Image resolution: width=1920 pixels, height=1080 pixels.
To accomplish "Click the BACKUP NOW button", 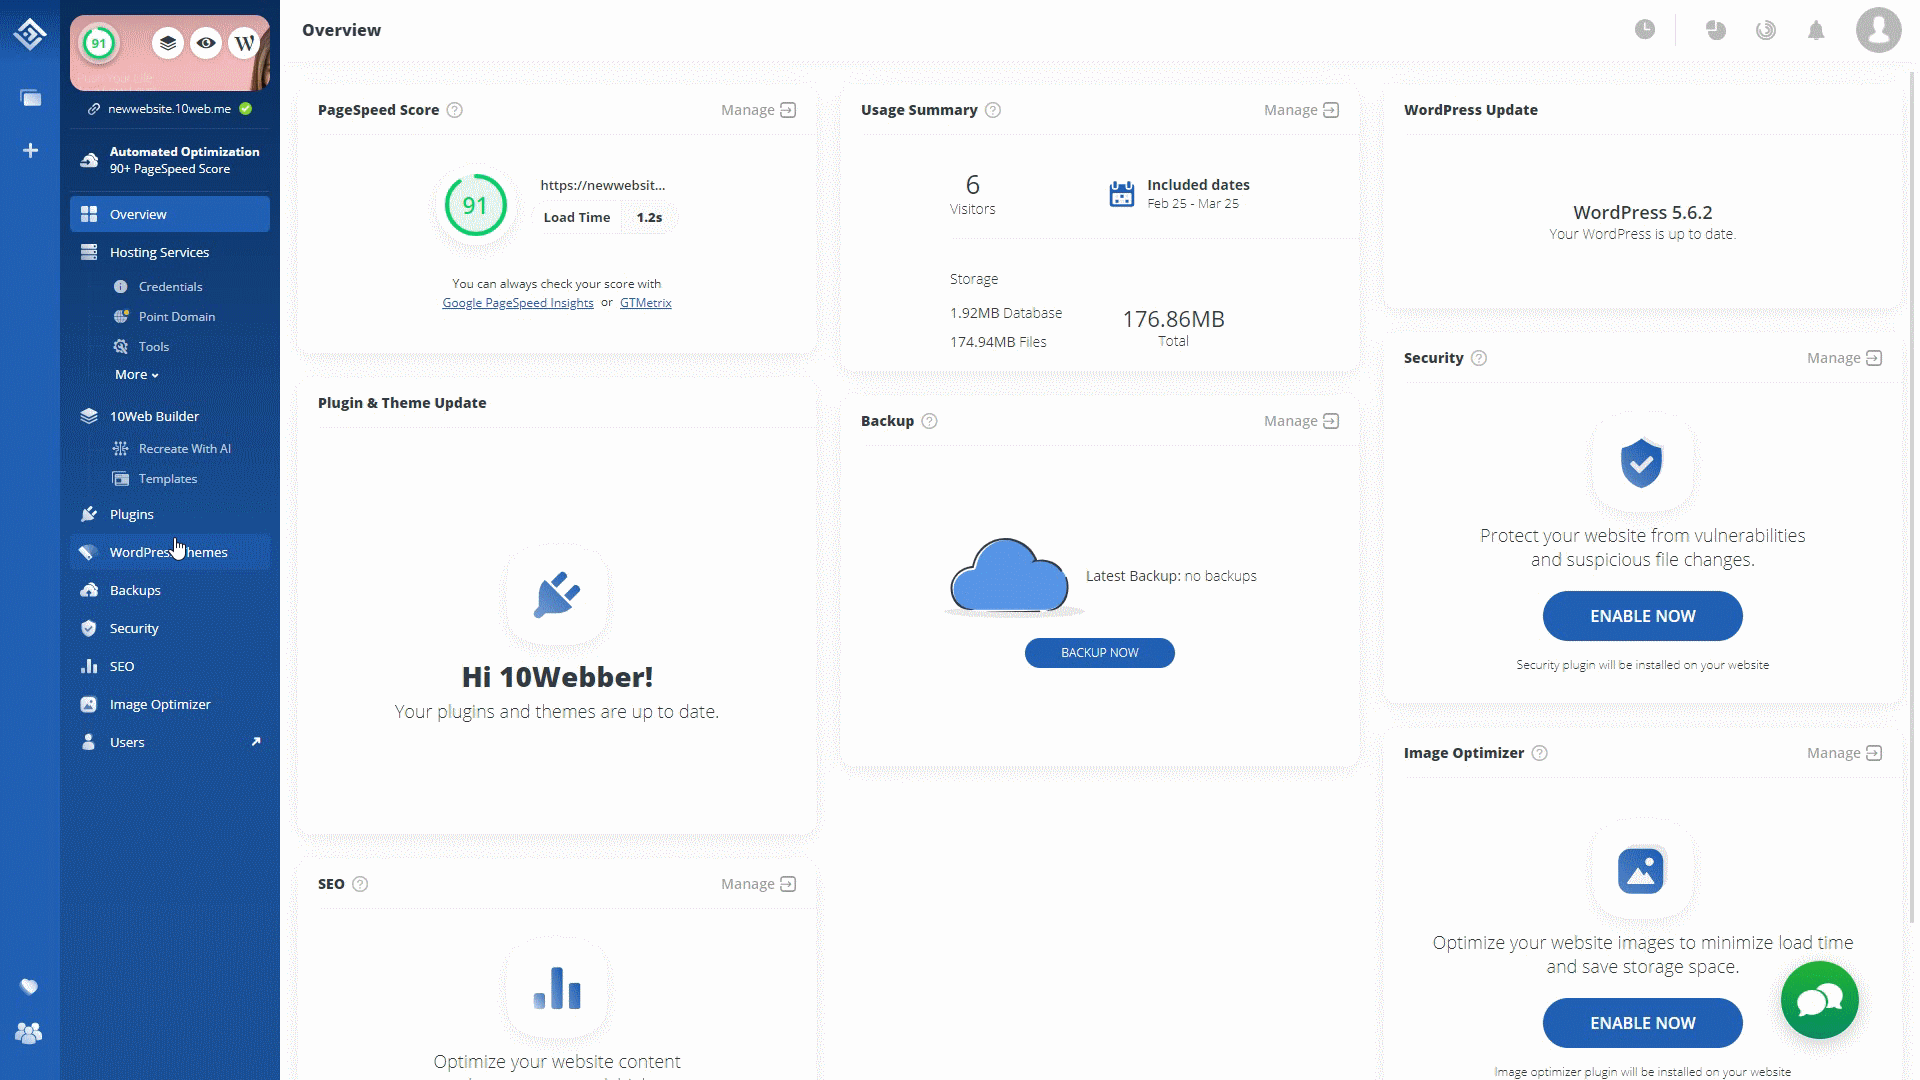I will (x=1100, y=653).
